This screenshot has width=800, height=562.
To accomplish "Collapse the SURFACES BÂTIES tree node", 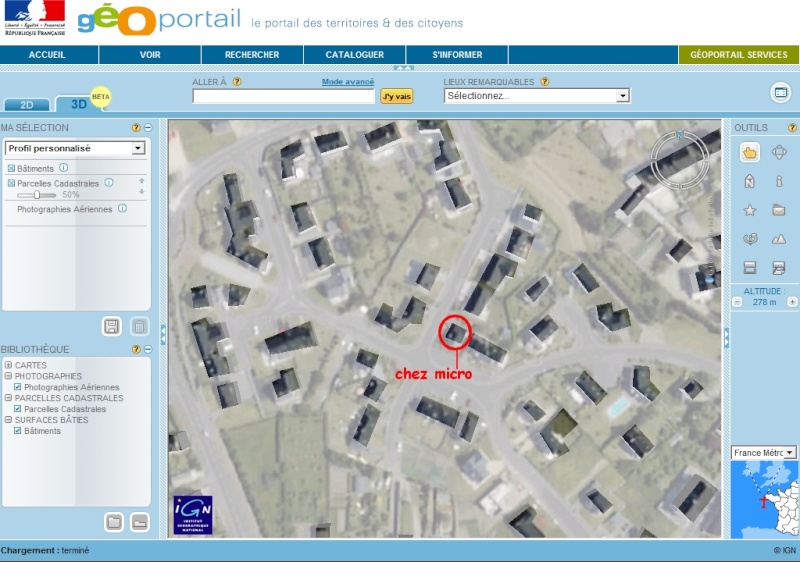I will tap(8, 420).
